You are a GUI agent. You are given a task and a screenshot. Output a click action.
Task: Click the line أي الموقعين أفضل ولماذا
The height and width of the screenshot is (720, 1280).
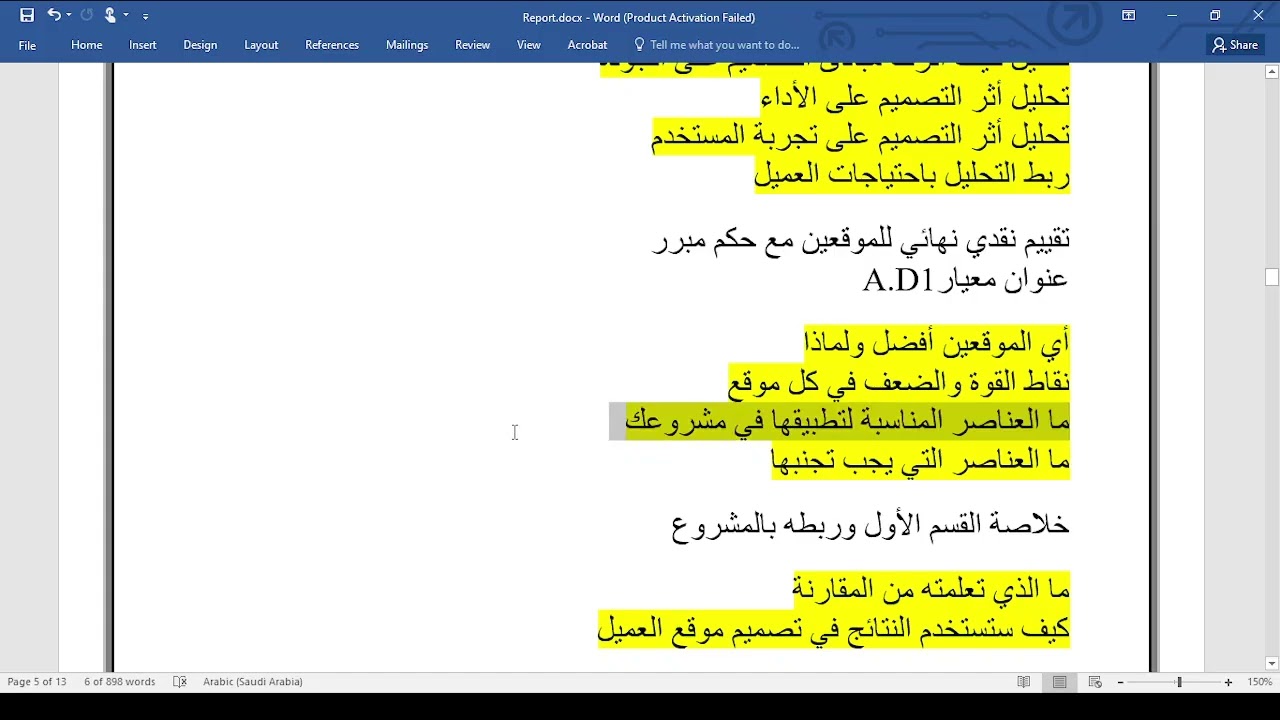937,343
